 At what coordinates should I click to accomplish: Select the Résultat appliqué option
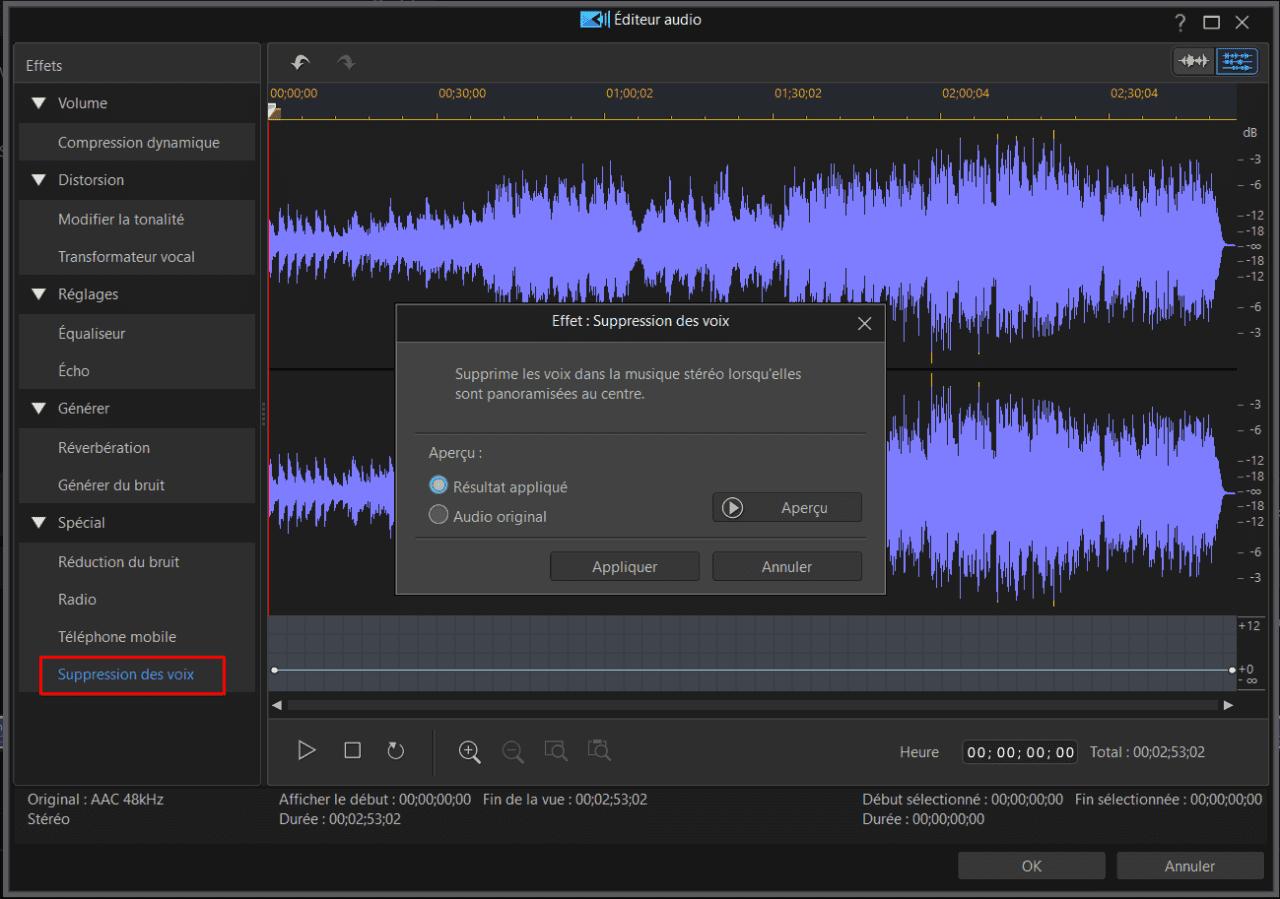click(438, 485)
